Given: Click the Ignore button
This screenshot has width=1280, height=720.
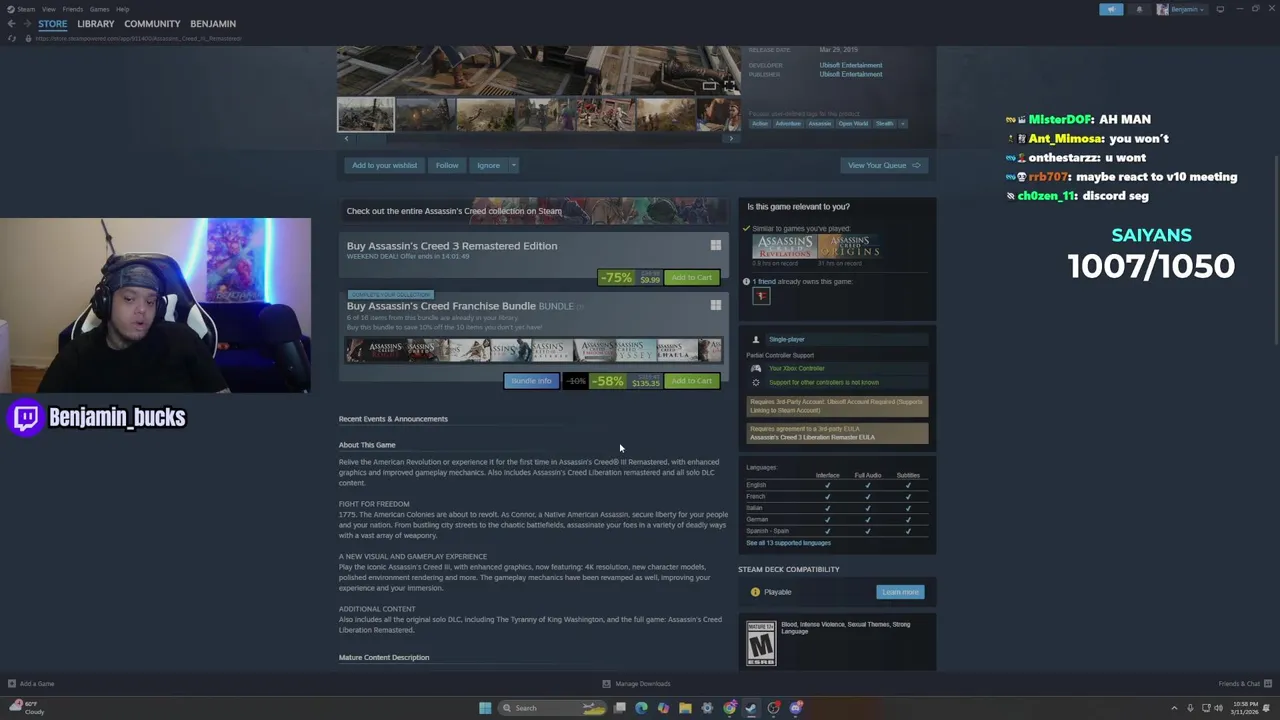Looking at the screenshot, I should pyautogui.click(x=488, y=165).
